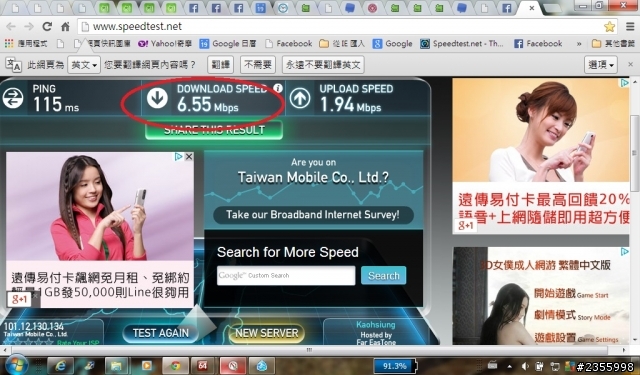640x375 pixels.
Task: Click the Search button
Action: (384, 276)
